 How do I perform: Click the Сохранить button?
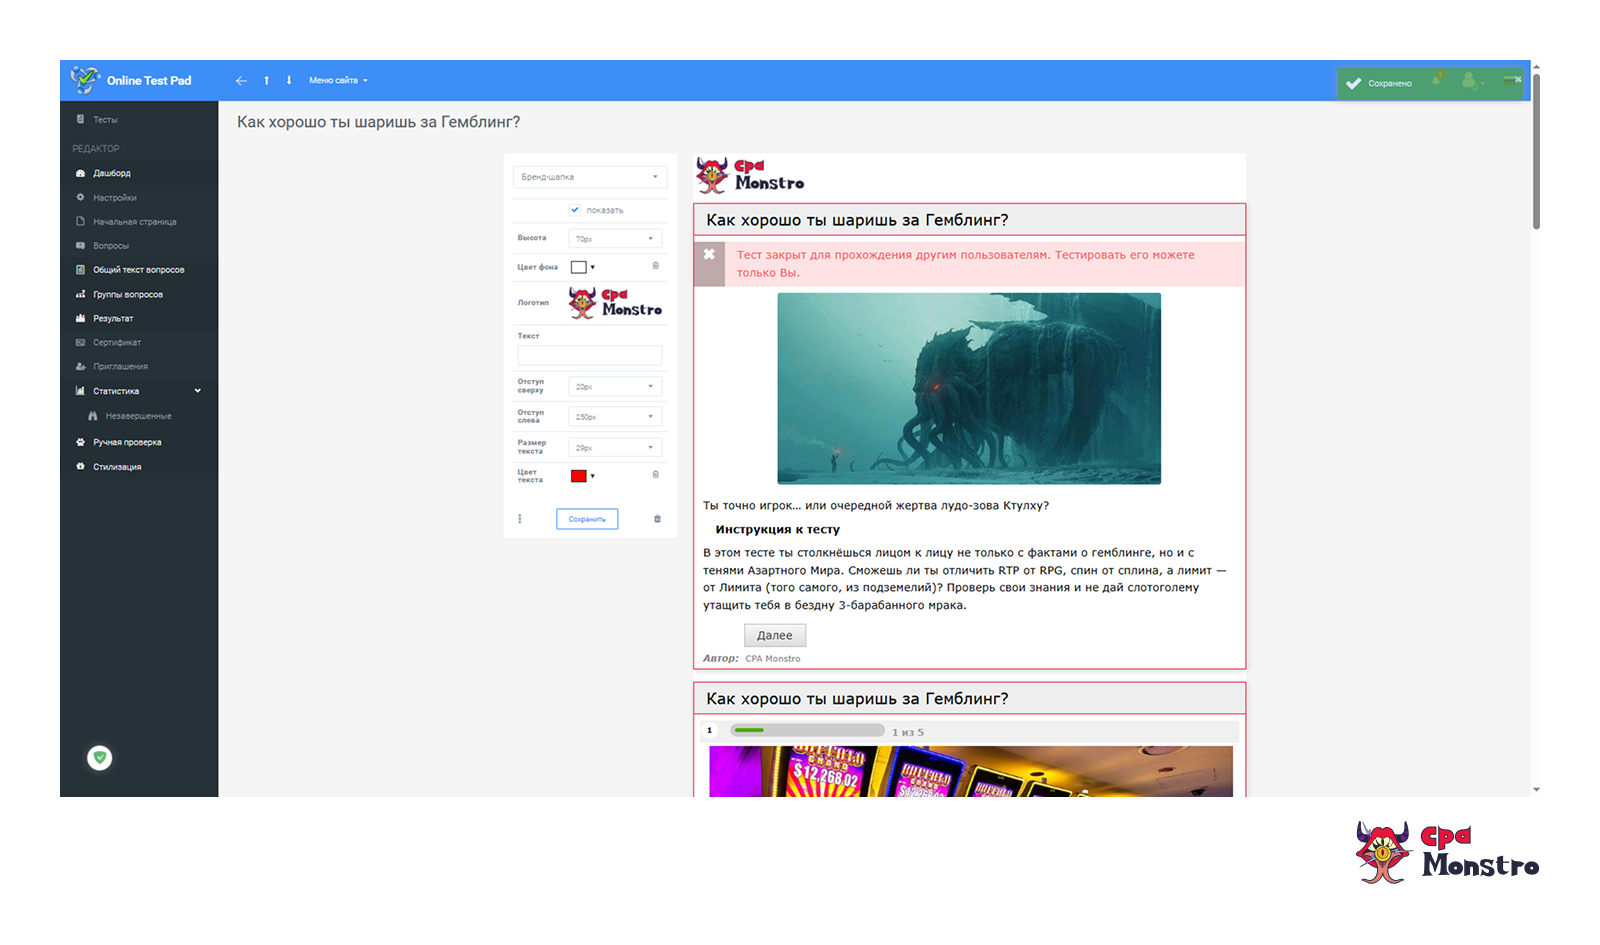[x=587, y=519]
